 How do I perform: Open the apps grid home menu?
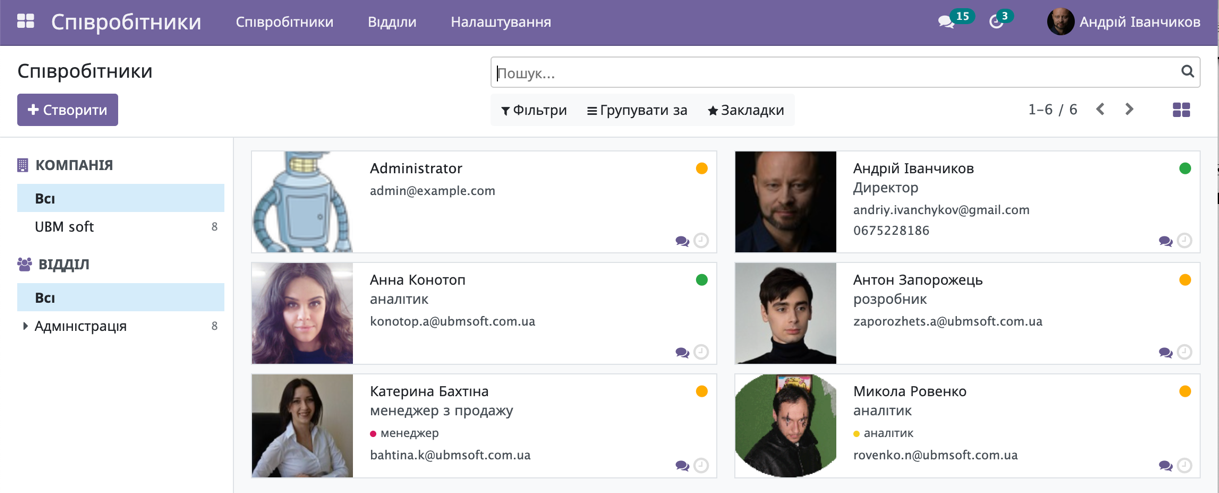pyautogui.click(x=26, y=21)
